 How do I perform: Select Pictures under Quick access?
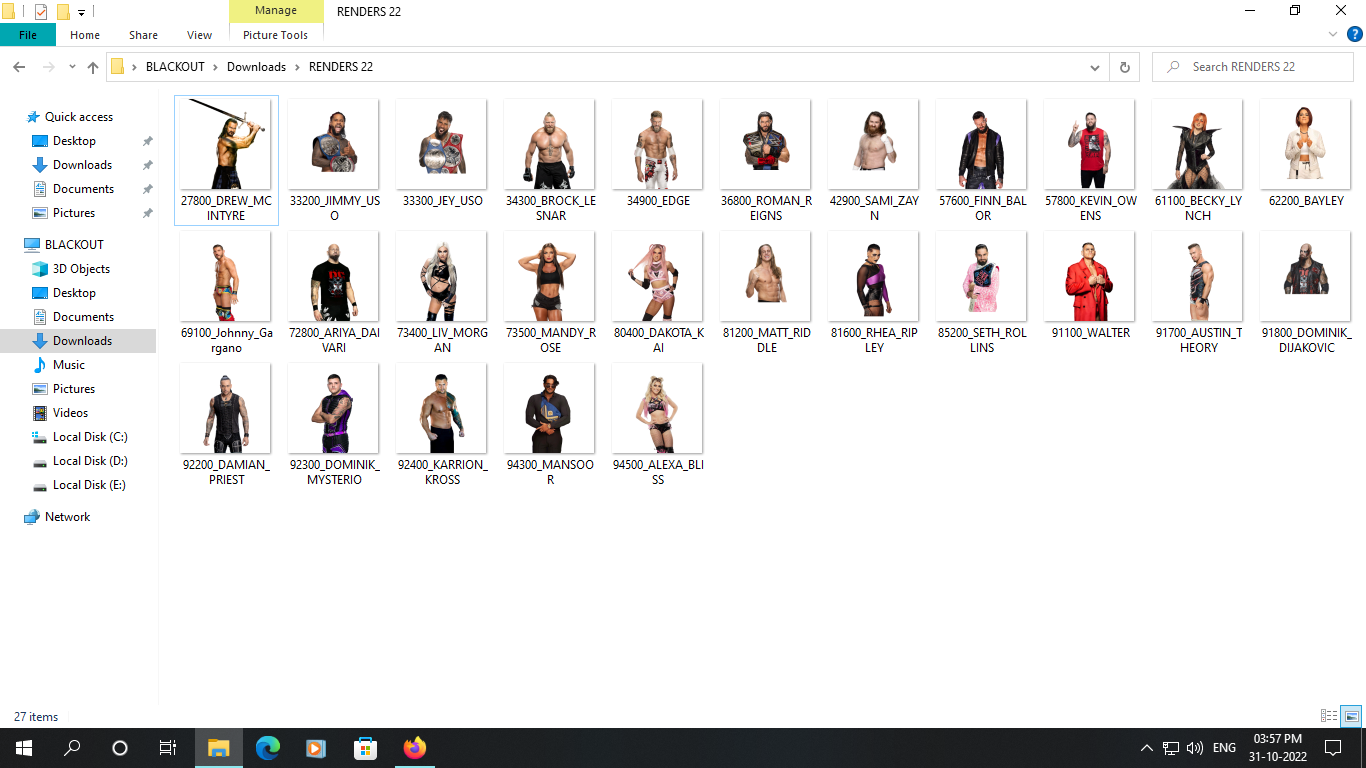click(73, 213)
